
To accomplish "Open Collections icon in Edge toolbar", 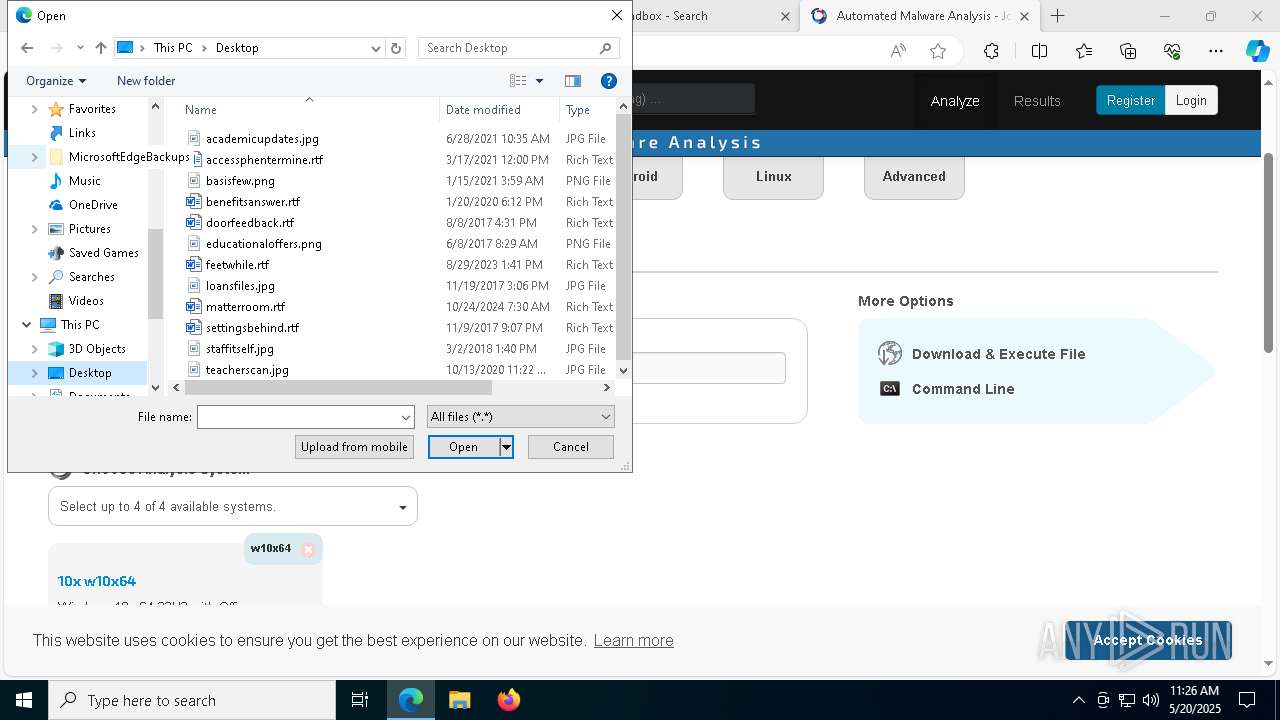I will tap(1128, 51).
